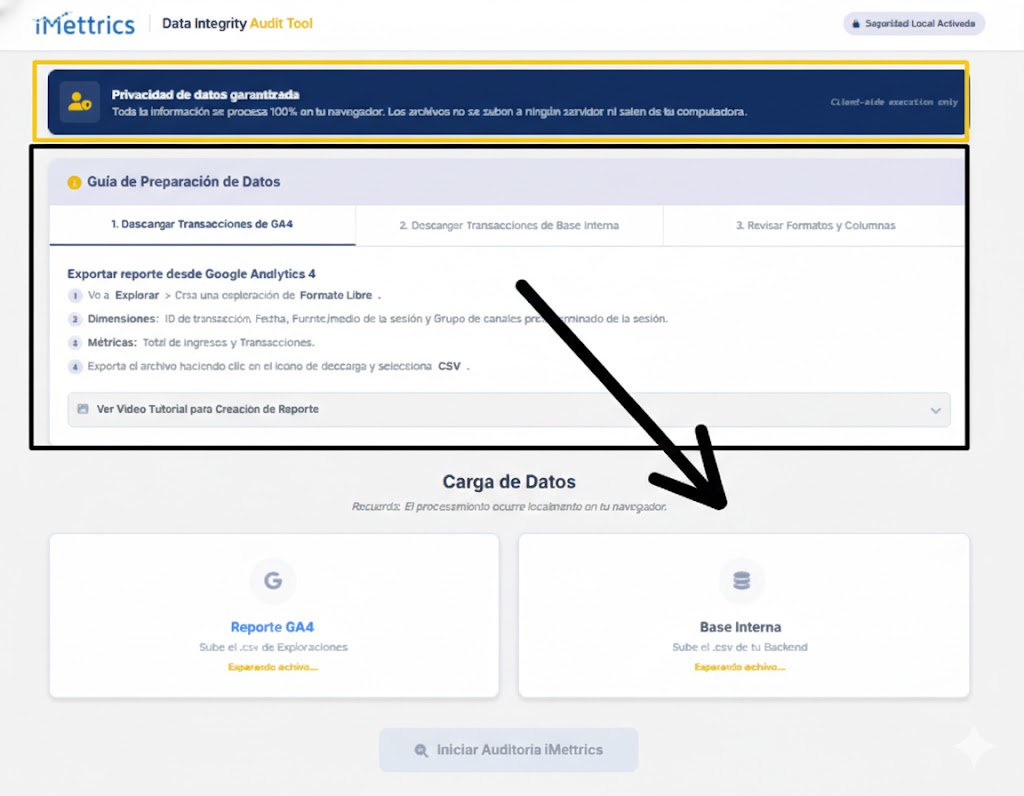This screenshot has height=796, width=1024.
Task: Click the Google G icon
Action: (272, 581)
